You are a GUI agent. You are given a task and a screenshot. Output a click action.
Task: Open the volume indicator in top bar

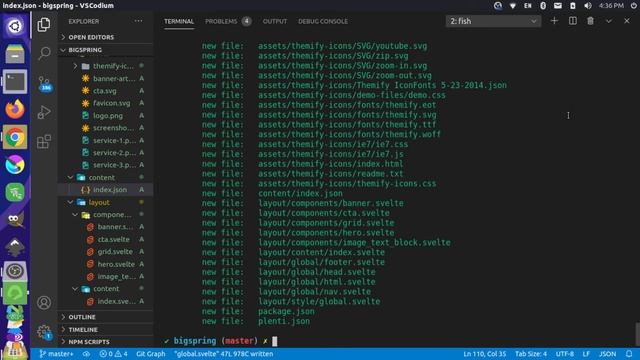(x=588, y=6)
